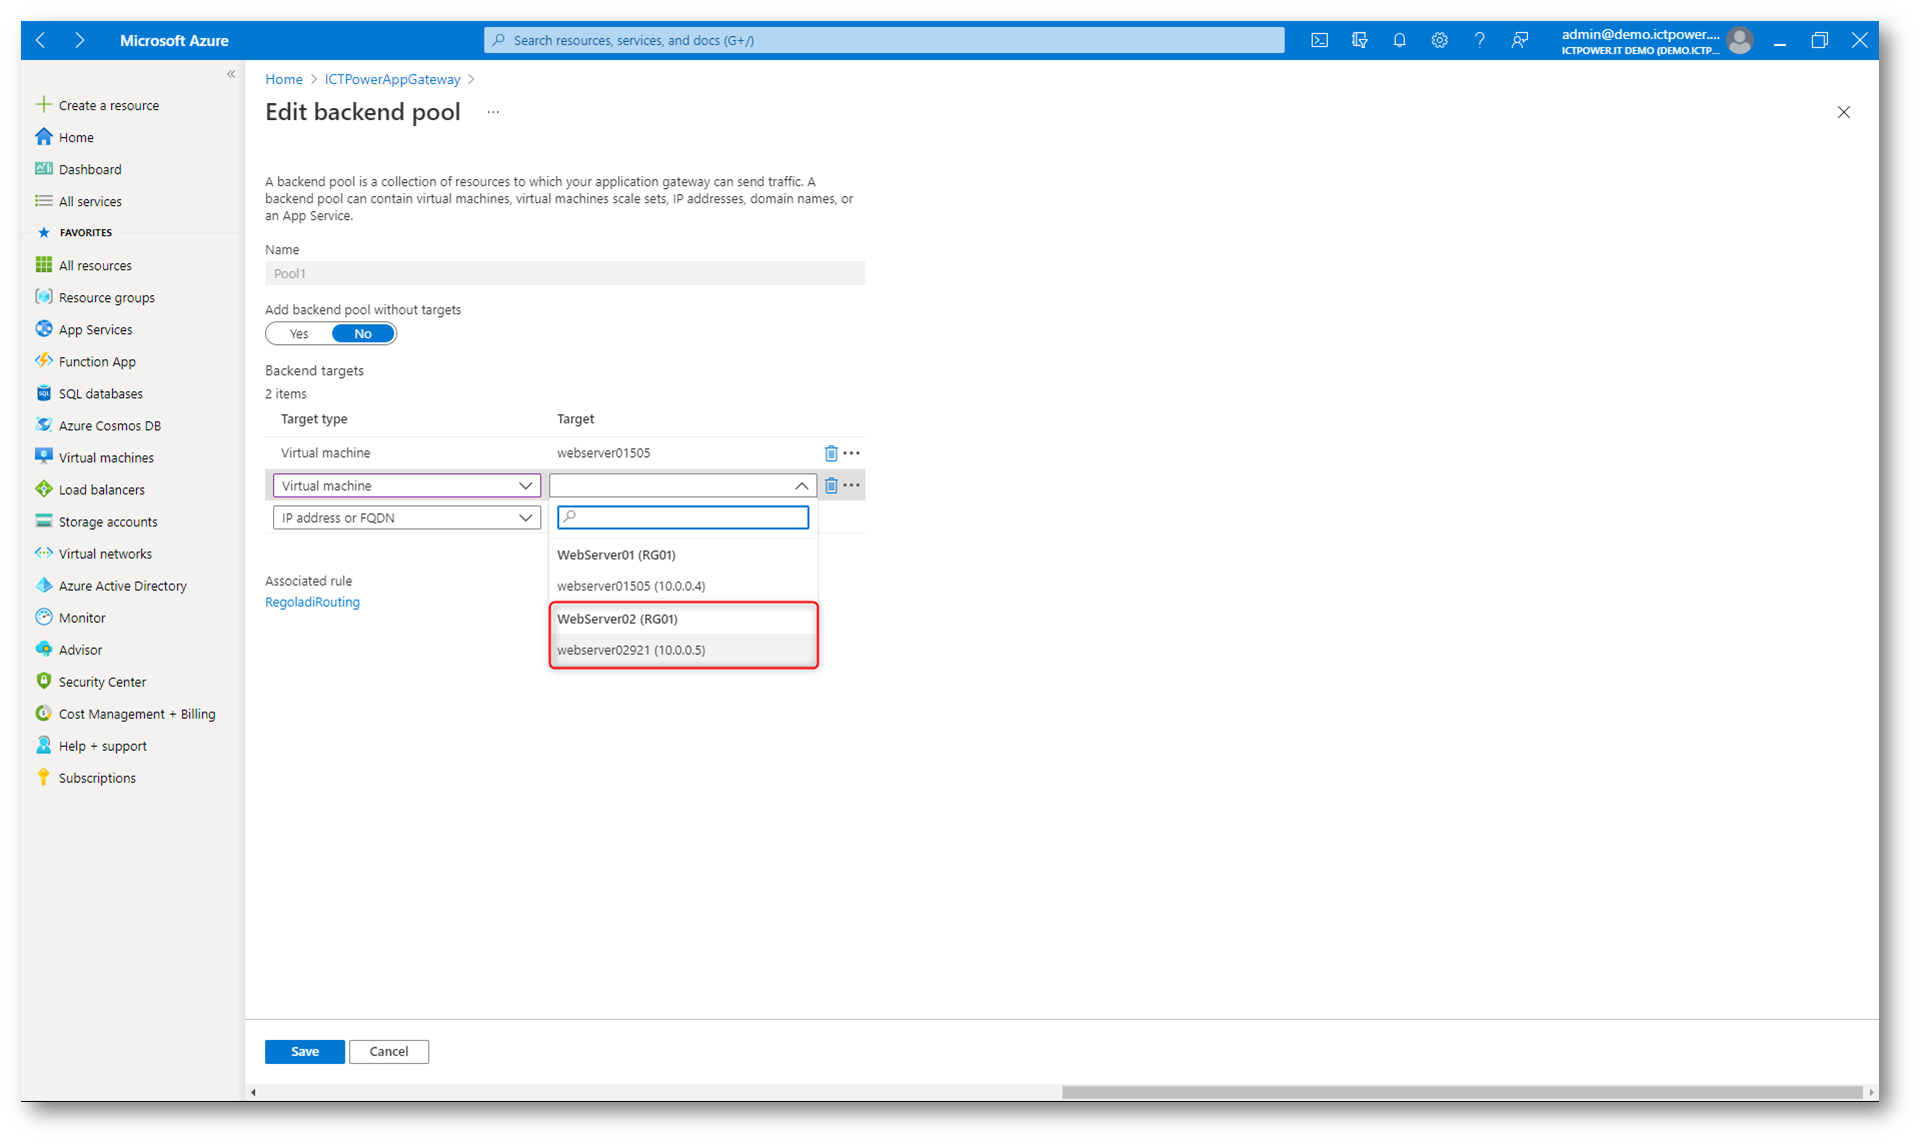Image resolution: width=1921 pixels, height=1144 pixels.
Task: Click the WebServer02 (RG01) group header
Action: click(x=617, y=619)
